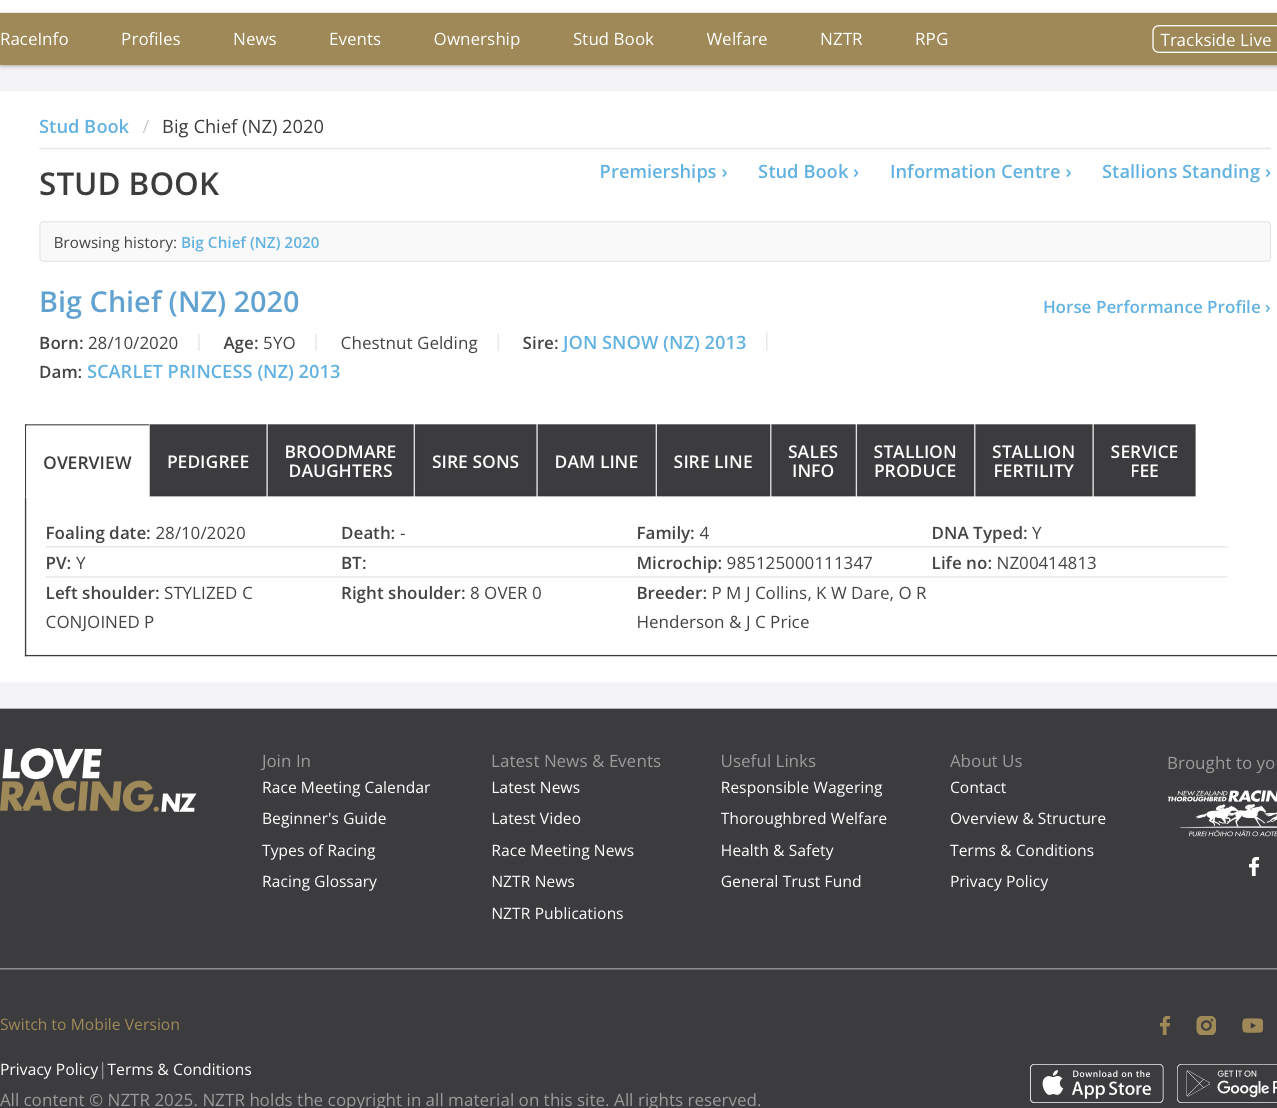Select the Sales Info tab
The height and width of the screenshot is (1108, 1277).
click(813, 461)
